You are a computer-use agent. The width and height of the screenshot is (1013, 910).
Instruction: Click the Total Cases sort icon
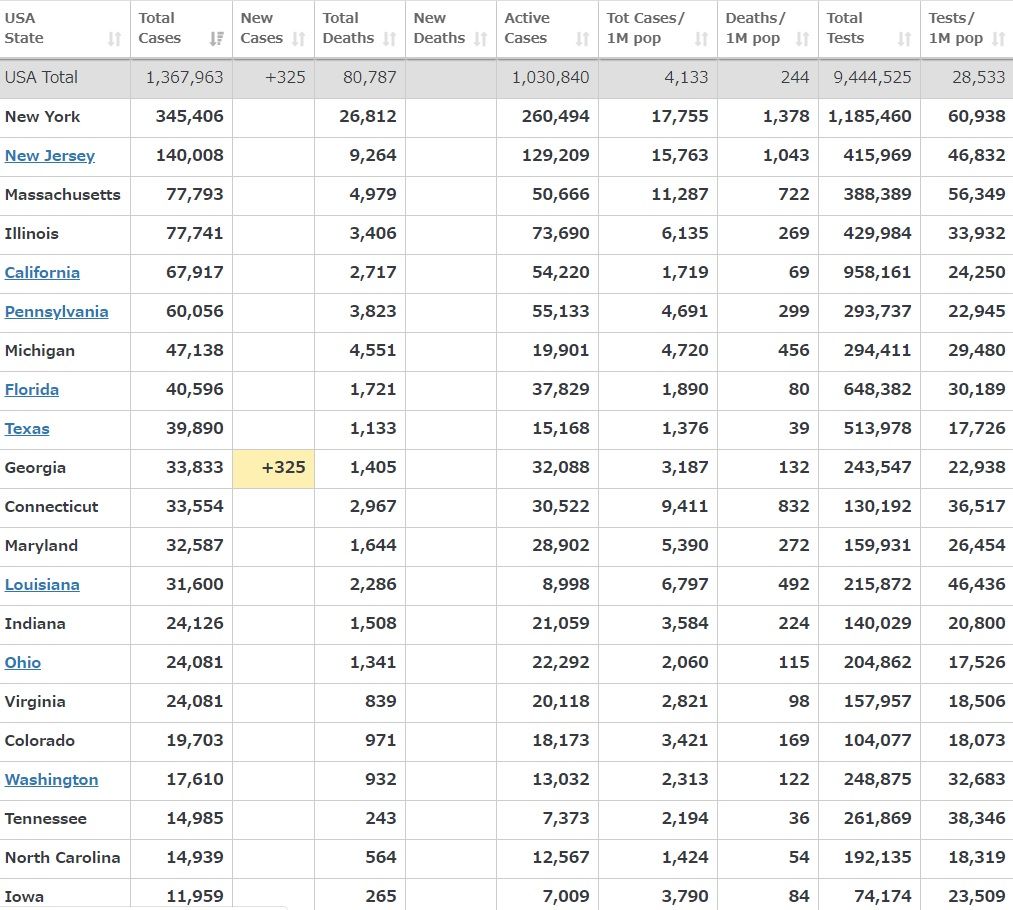(x=216, y=39)
